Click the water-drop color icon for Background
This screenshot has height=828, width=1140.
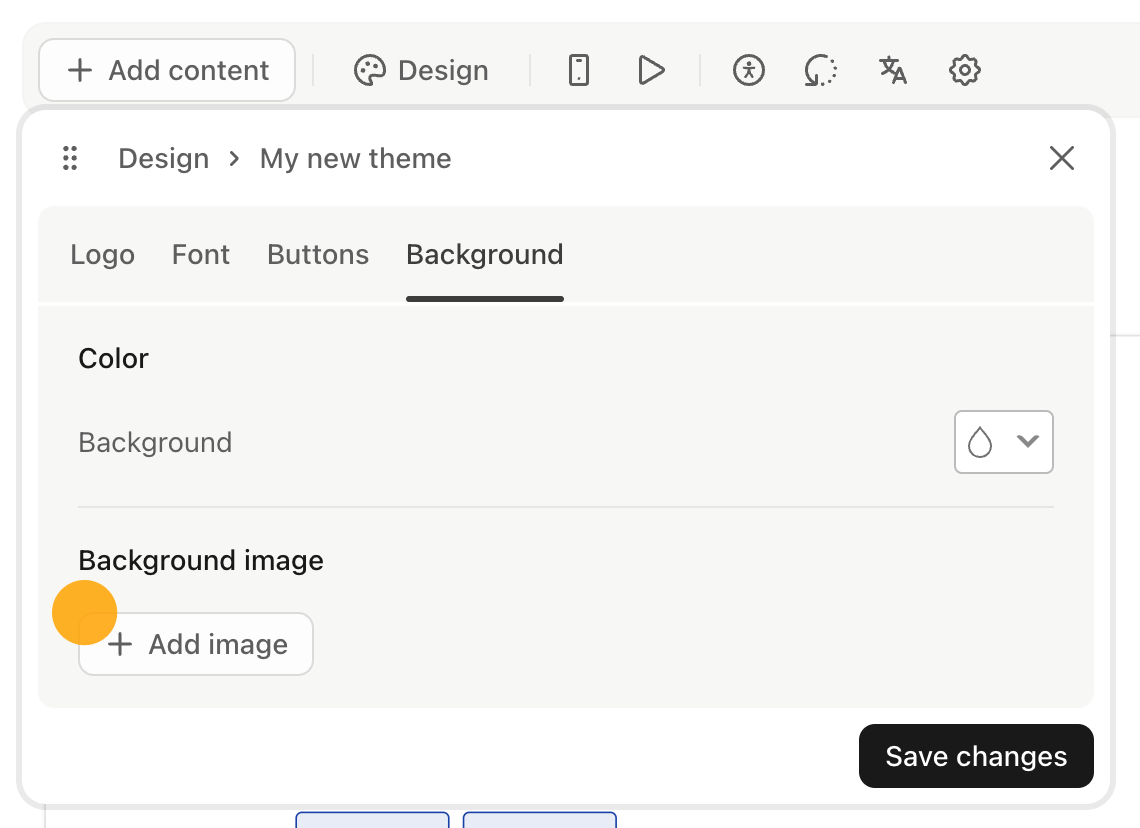point(982,442)
